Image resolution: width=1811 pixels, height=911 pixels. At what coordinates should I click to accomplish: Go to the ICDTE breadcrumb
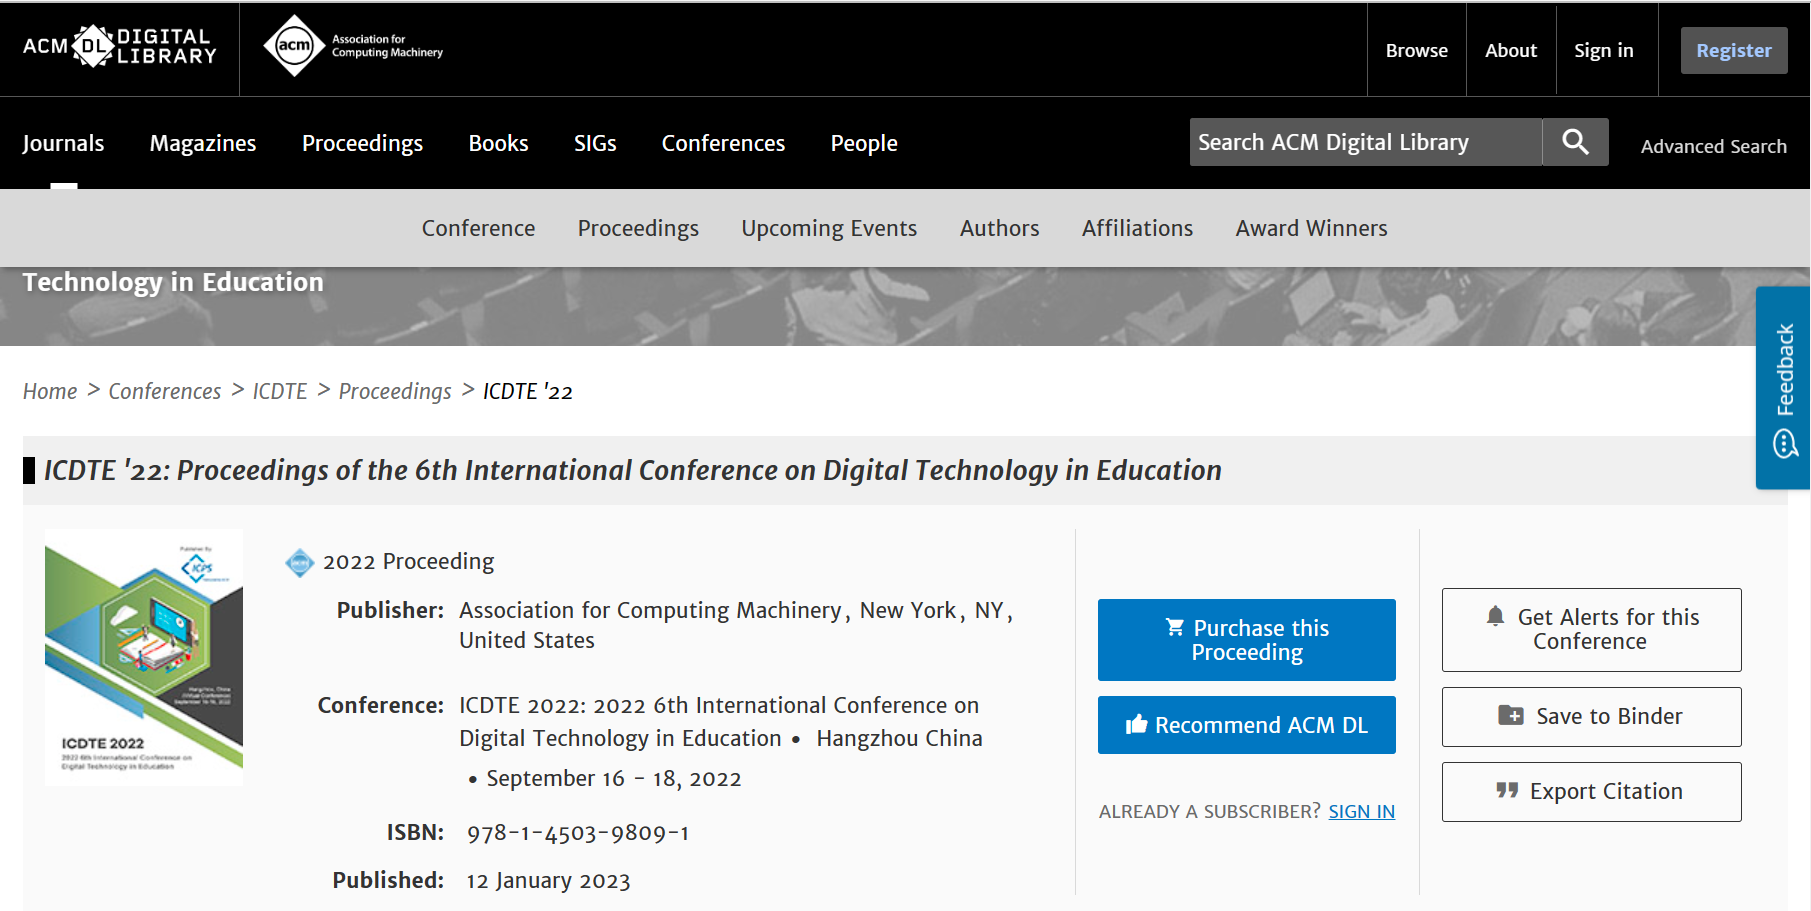point(280,391)
